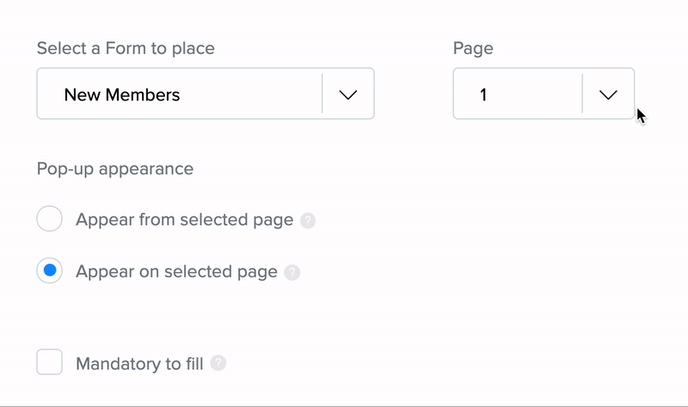The width and height of the screenshot is (688, 407).
Task: Open the Mandatory to fill help tooltip icon
Action: pyautogui.click(x=218, y=363)
